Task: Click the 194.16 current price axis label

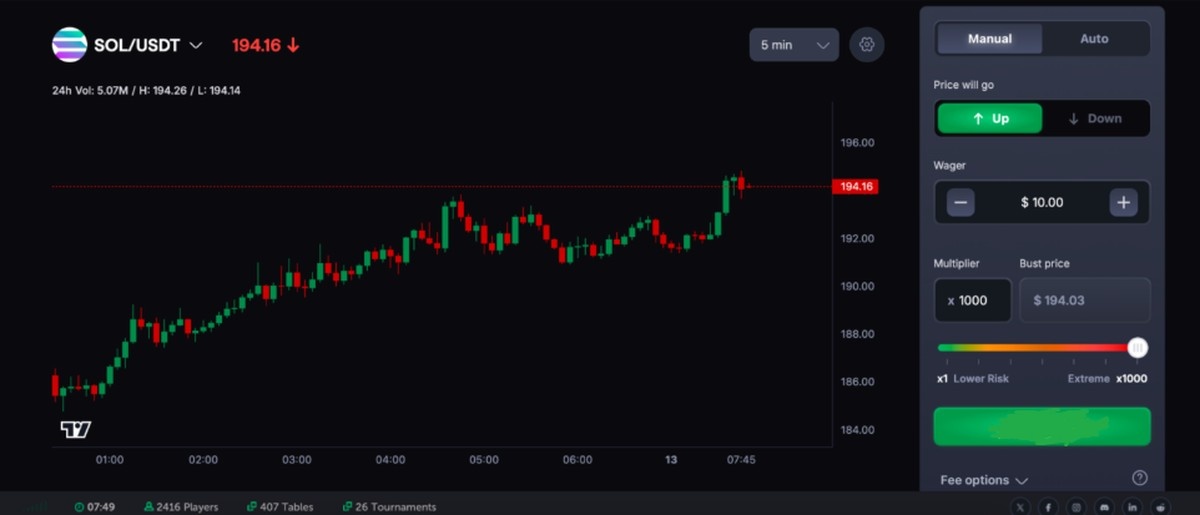Action: 855,187
